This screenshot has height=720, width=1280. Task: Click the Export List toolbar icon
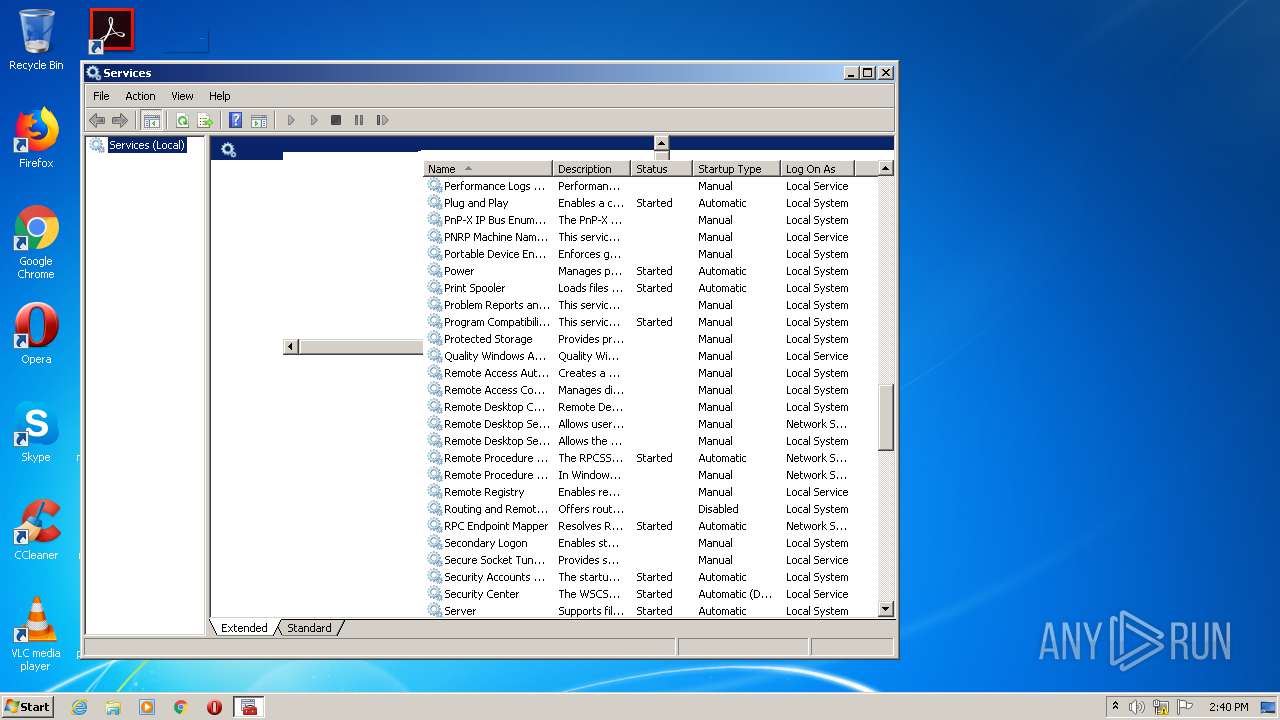click(x=205, y=120)
